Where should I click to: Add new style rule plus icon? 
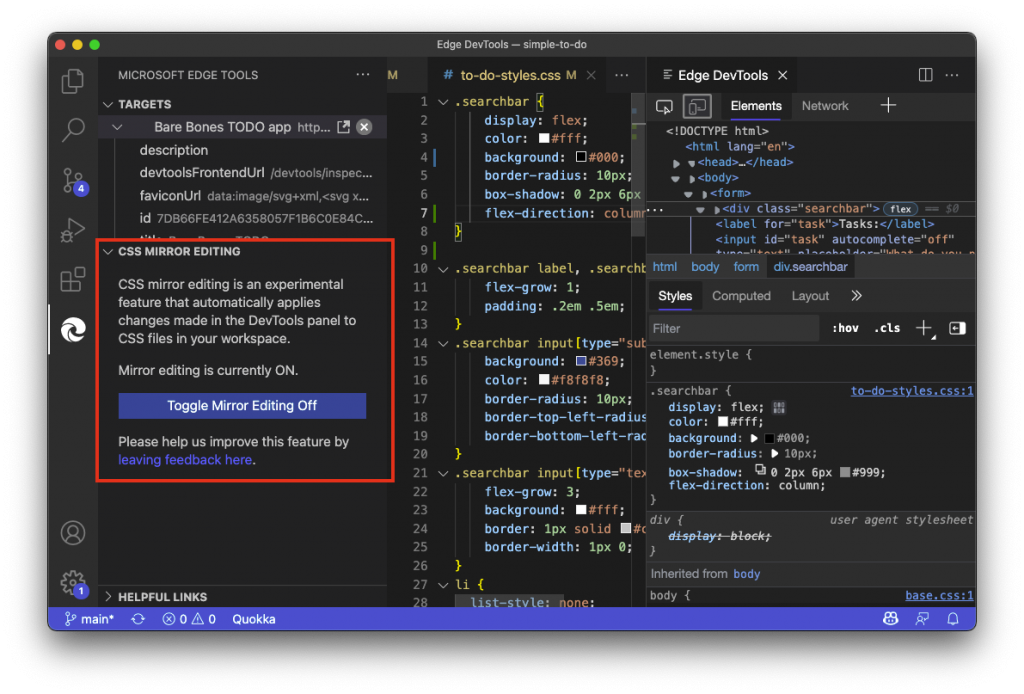(x=925, y=328)
